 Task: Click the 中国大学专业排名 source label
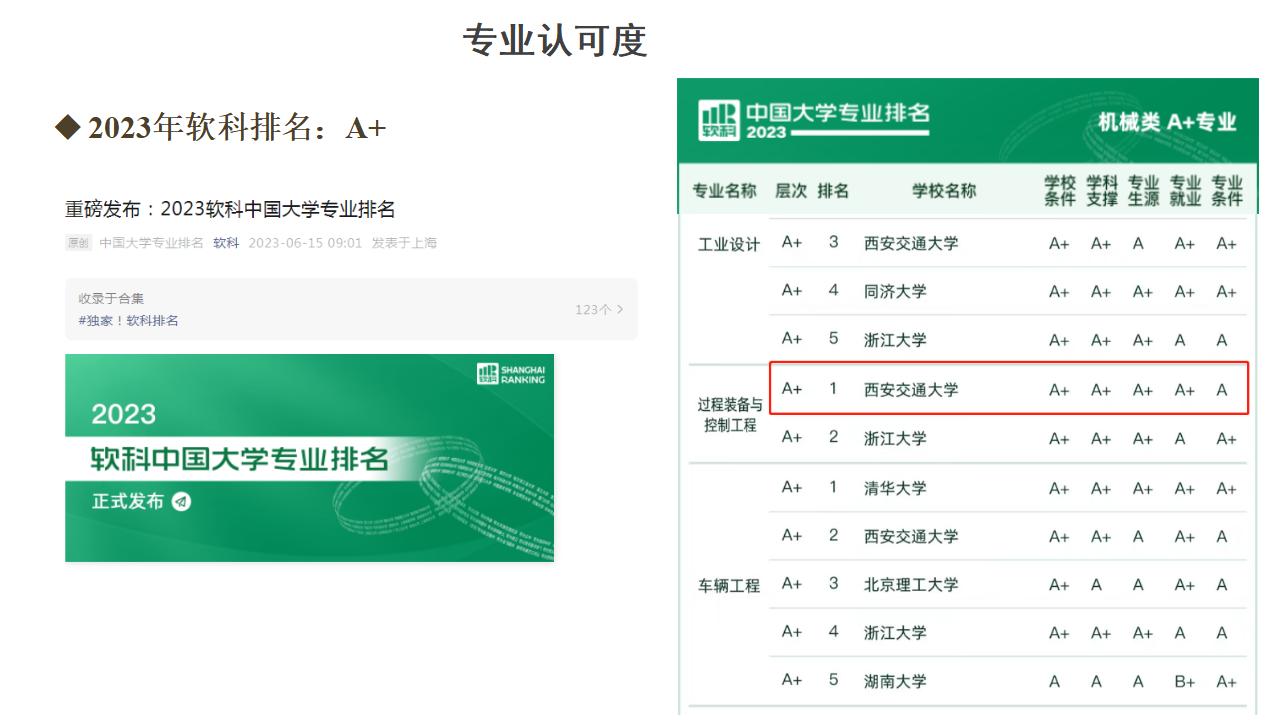pyautogui.click(x=151, y=243)
